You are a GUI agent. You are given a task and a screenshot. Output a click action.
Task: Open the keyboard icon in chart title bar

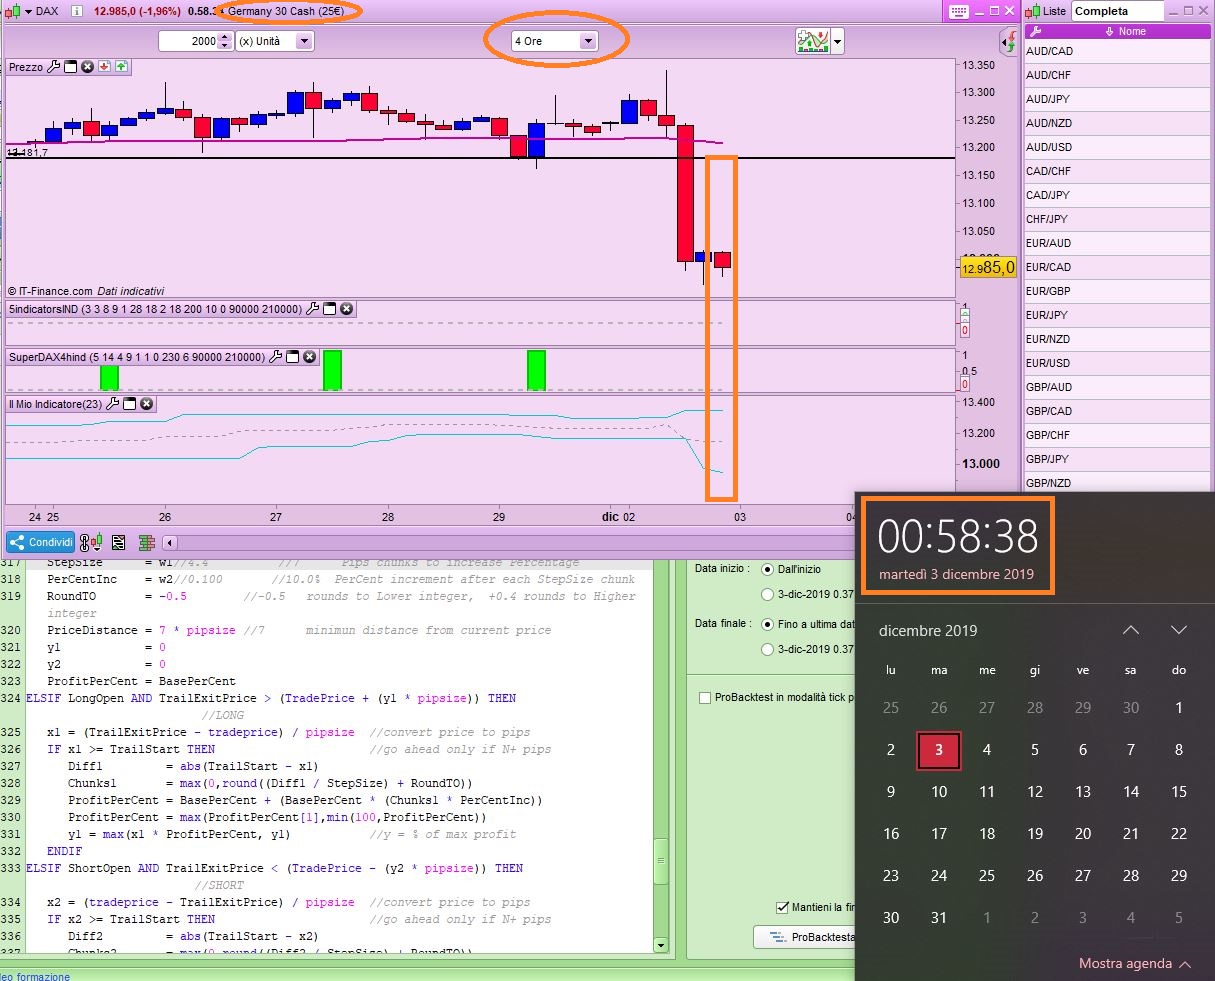958,11
